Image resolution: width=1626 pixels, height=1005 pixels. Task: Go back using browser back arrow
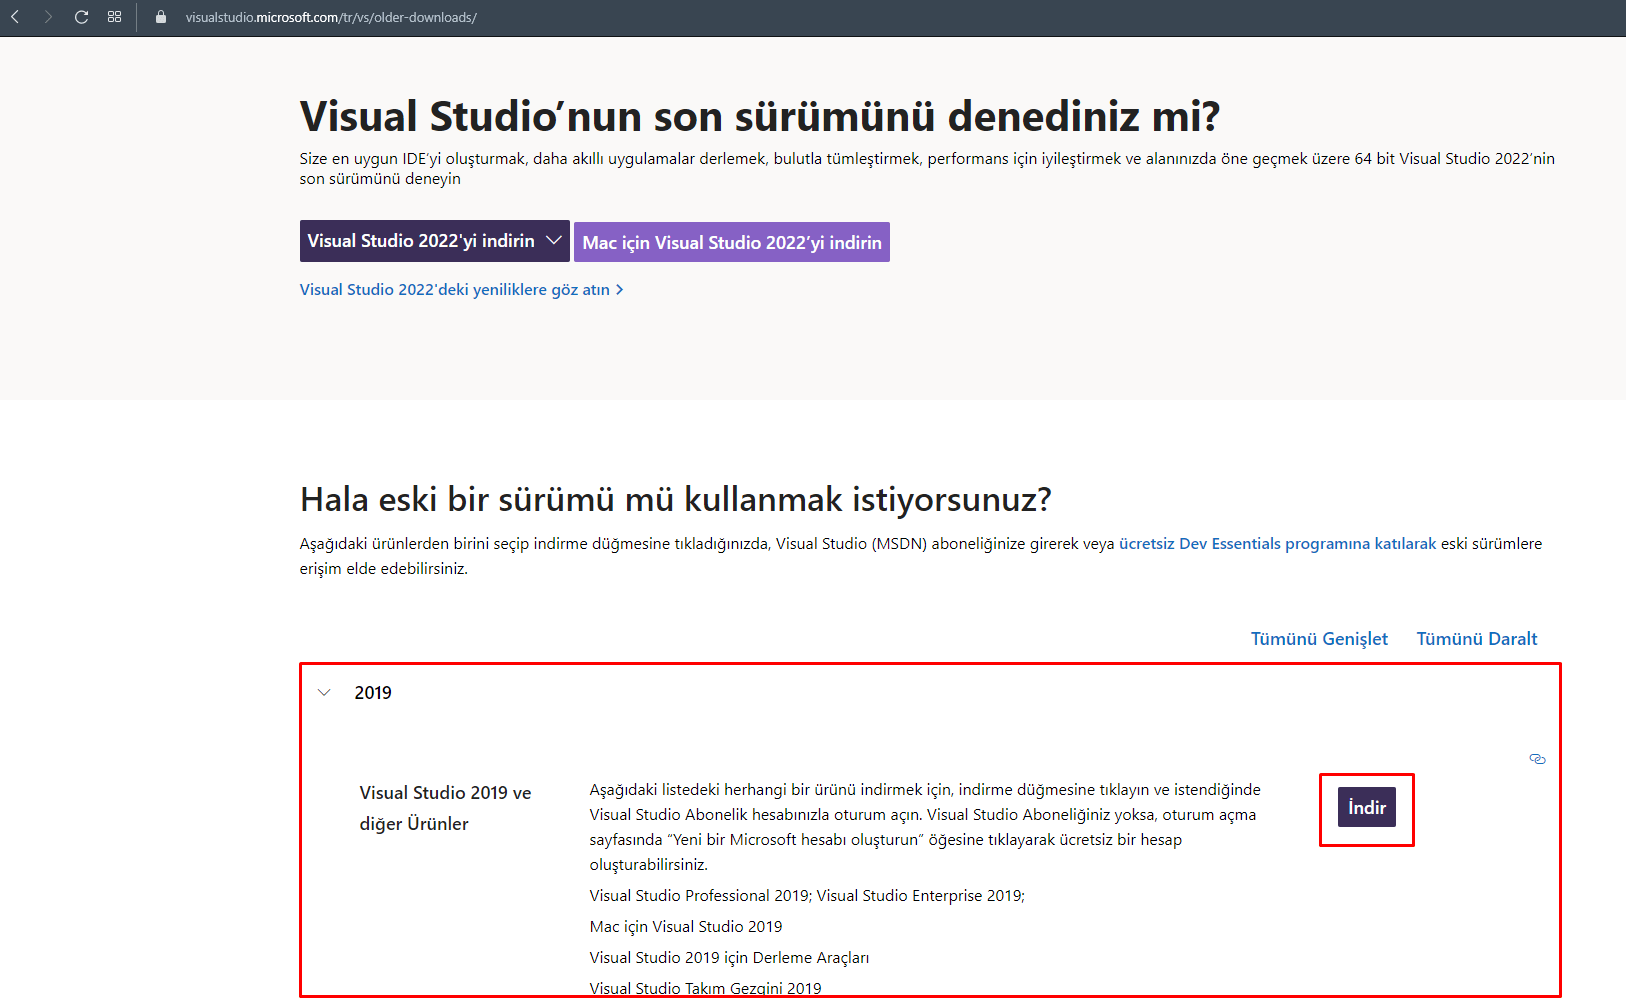point(15,17)
